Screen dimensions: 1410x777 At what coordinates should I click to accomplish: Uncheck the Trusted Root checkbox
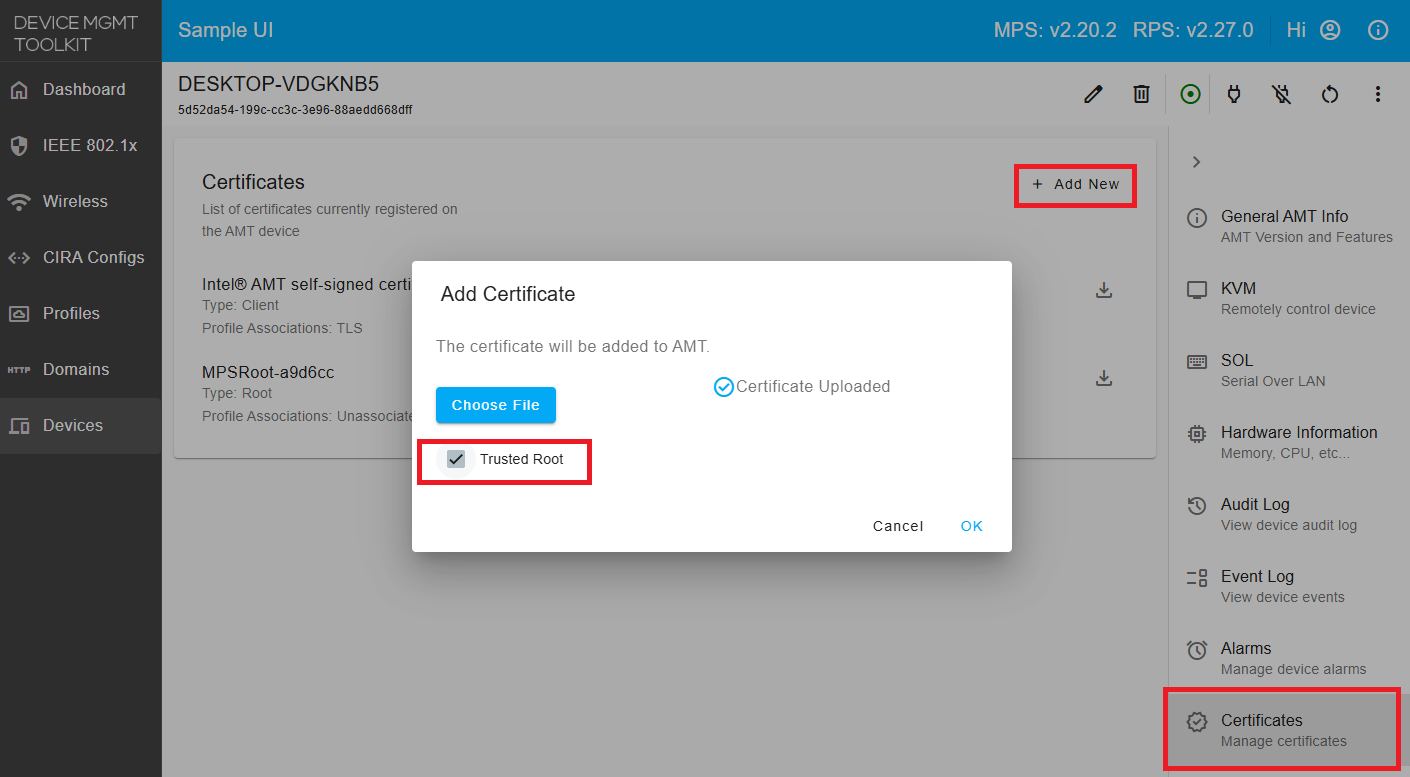[x=456, y=459]
